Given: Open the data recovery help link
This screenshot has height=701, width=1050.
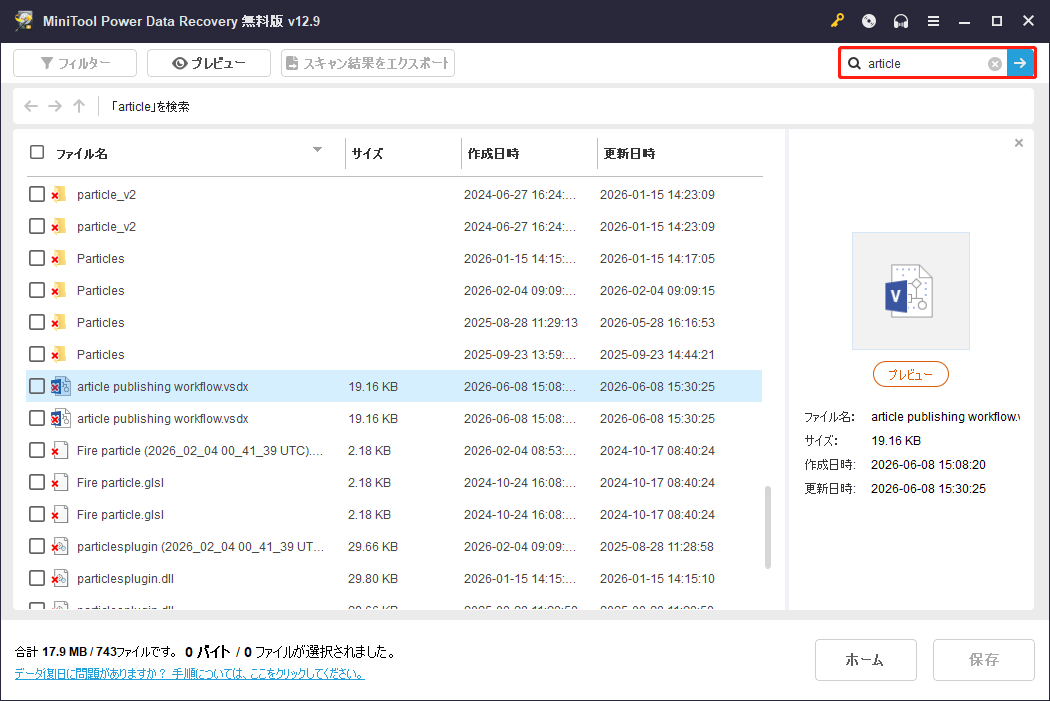Looking at the screenshot, I should click(190, 674).
